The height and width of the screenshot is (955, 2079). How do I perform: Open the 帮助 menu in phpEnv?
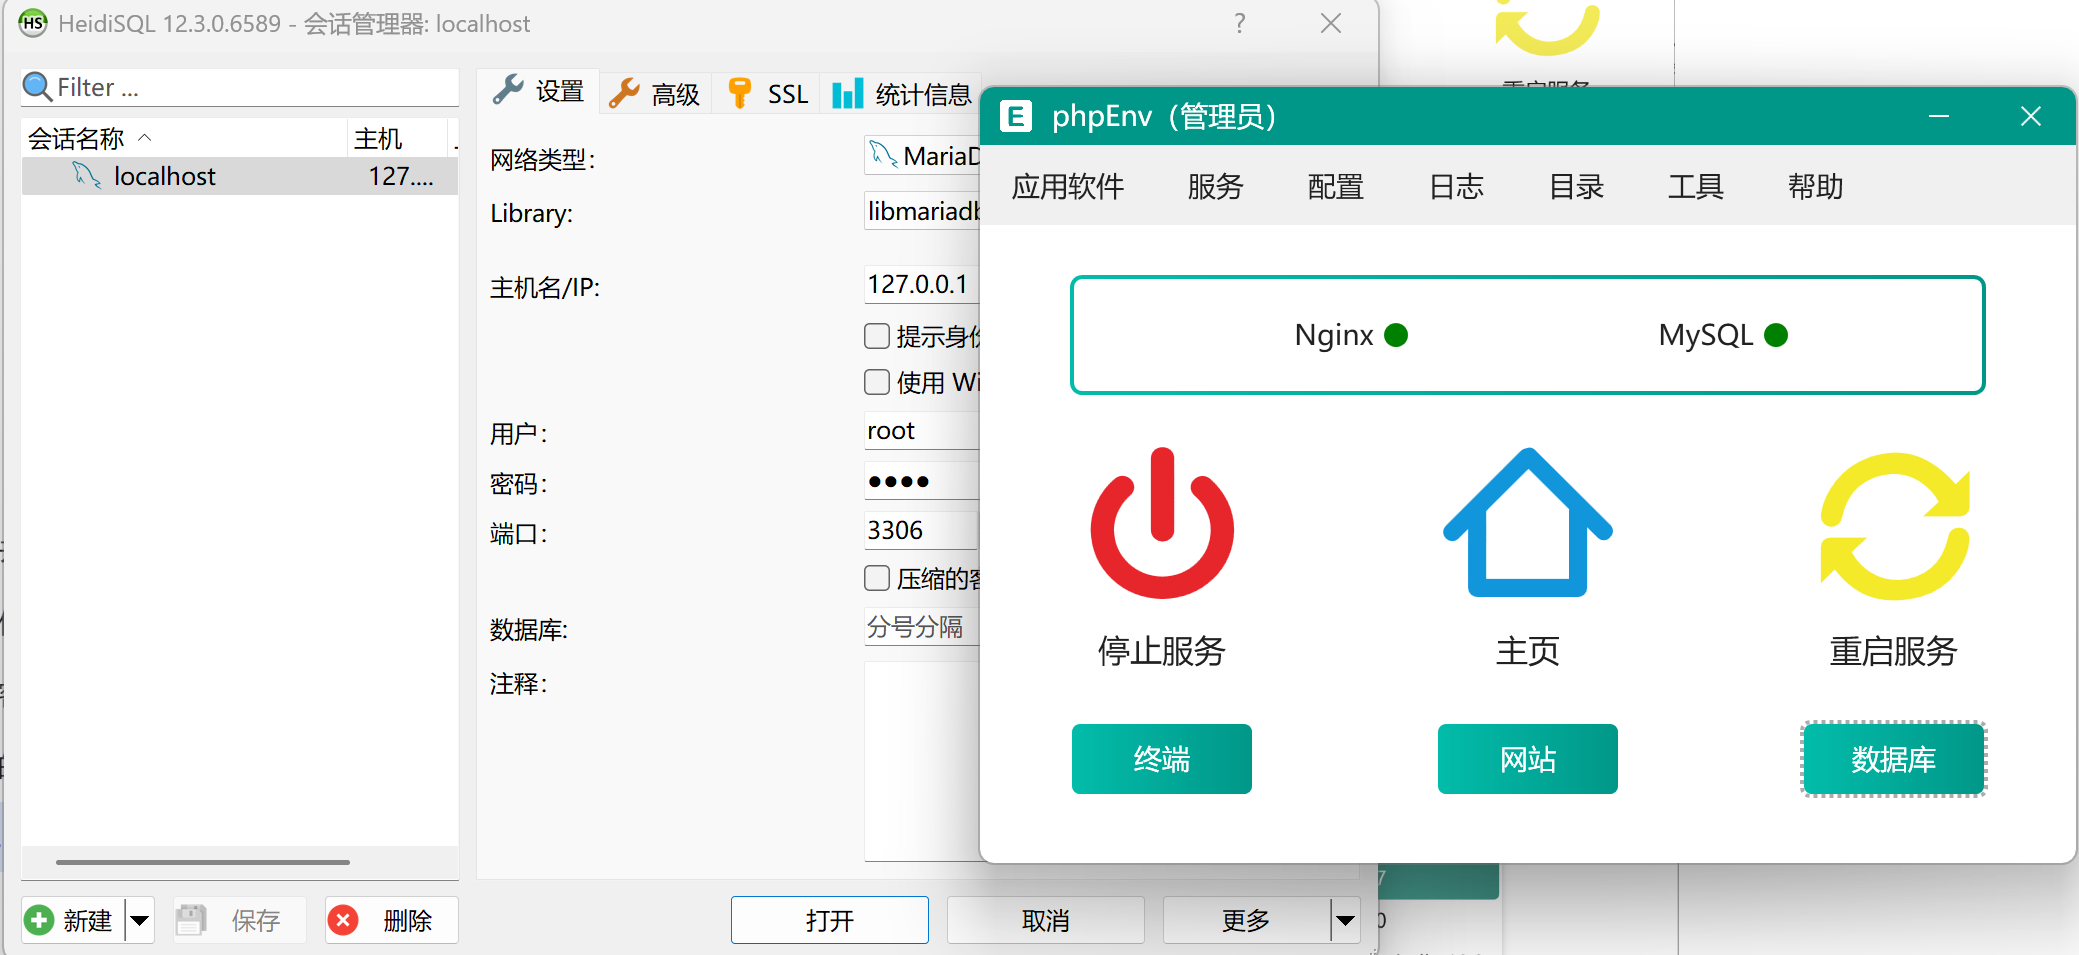1815,186
